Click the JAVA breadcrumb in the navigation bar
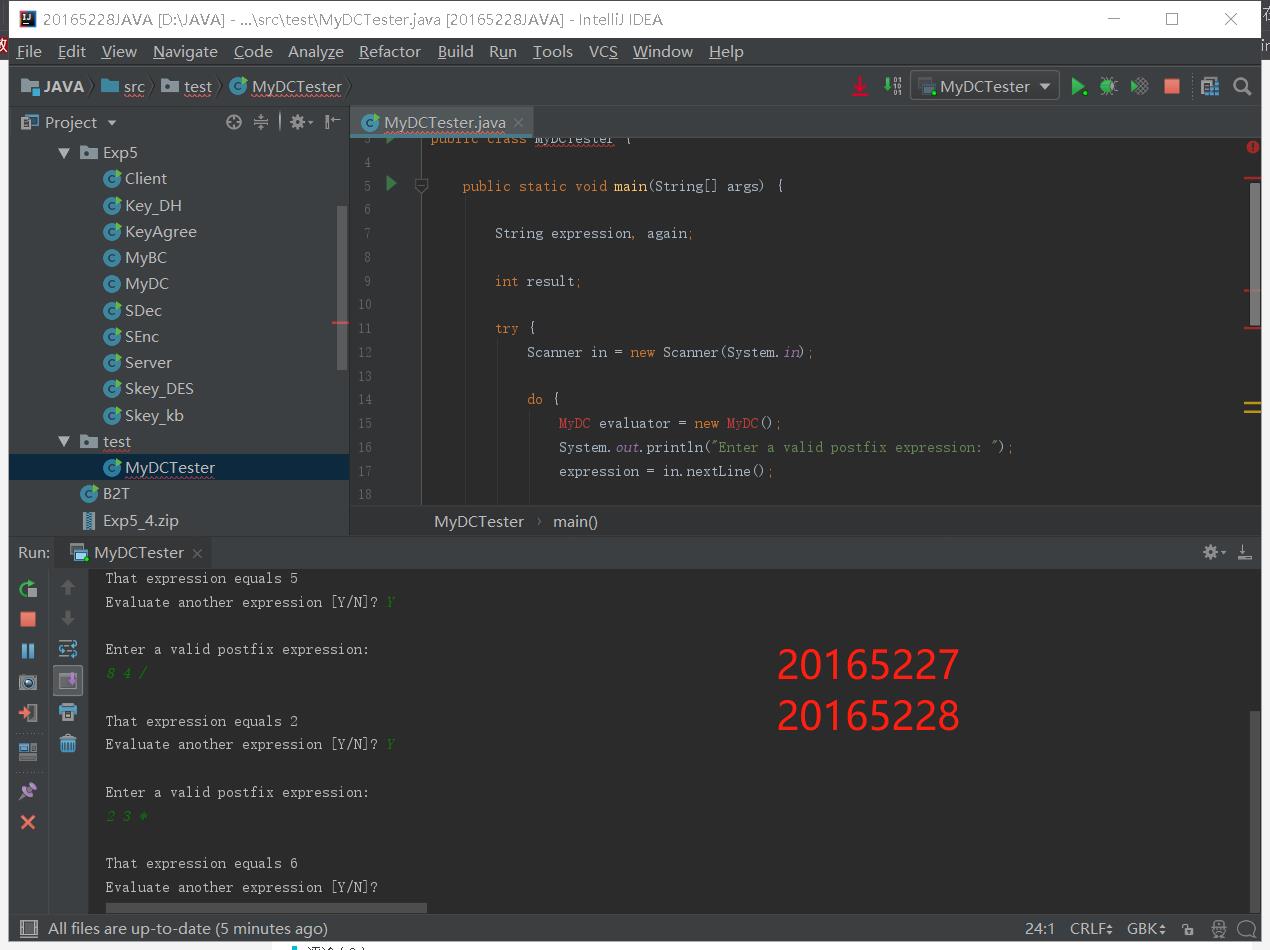This screenshot has width=1270, height=950. [52, 87]
